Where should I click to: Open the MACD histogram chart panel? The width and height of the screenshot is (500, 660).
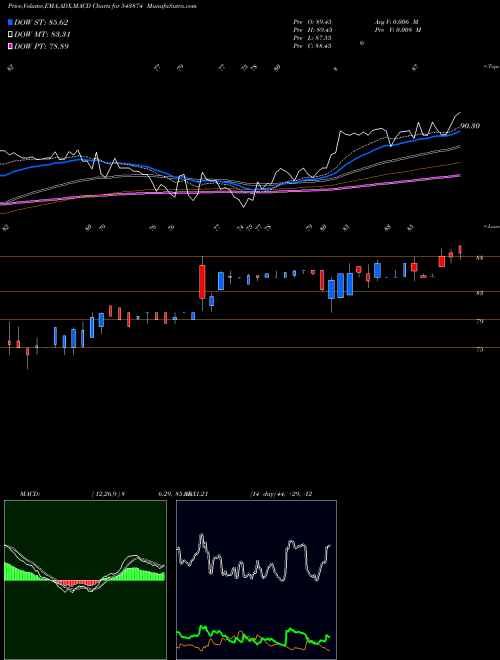click(x=85, y=580)
